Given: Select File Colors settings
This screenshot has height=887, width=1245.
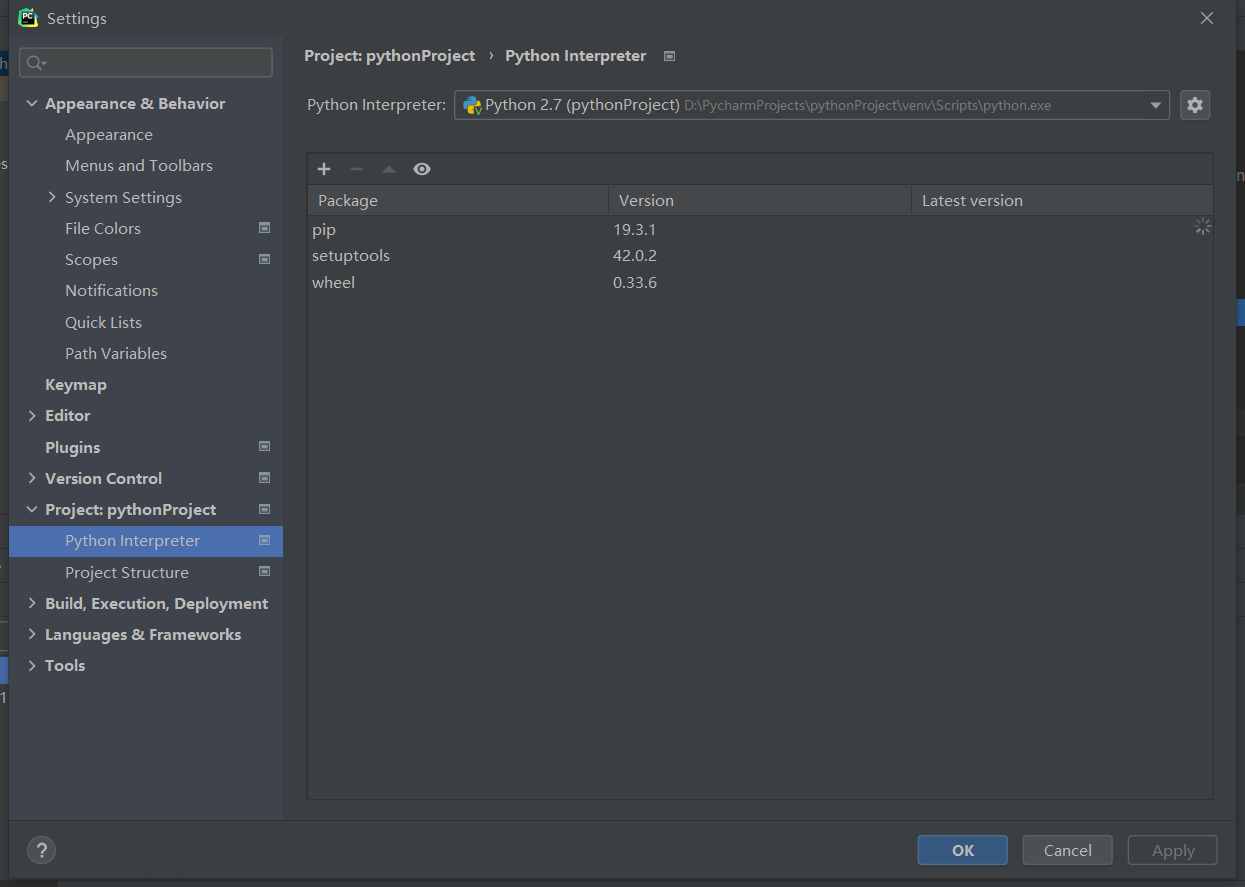Looking at the screenshot, I should [x=103, y=229].
